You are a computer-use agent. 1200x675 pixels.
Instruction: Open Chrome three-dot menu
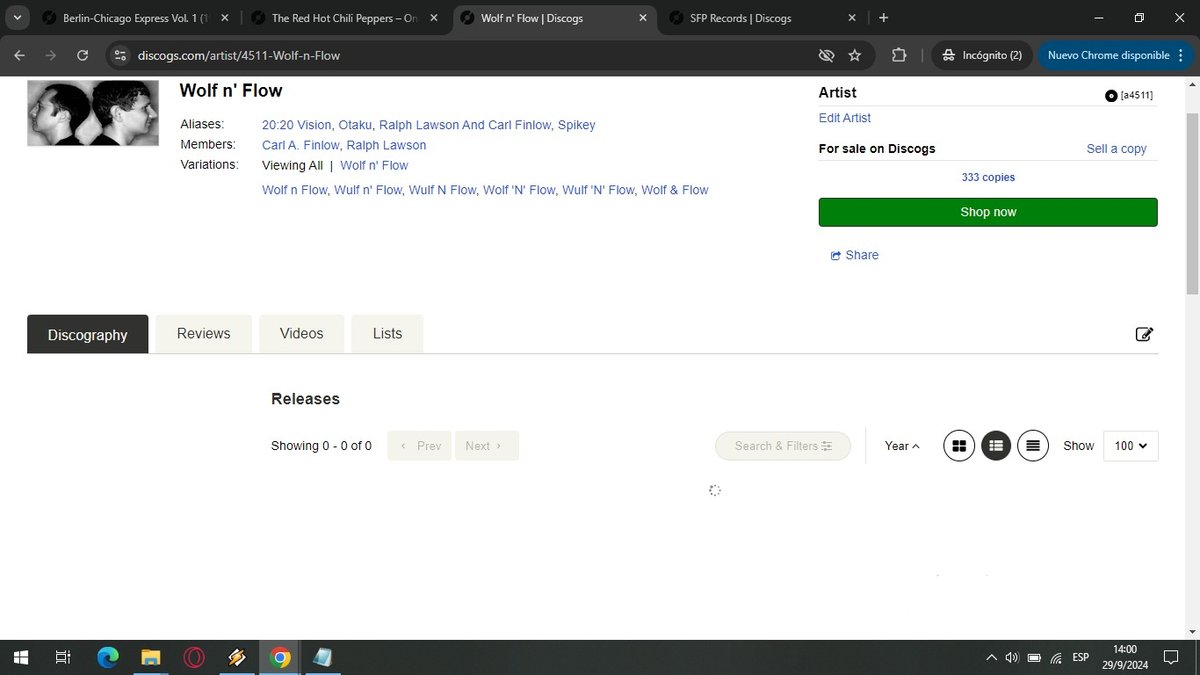pos(1181,55)
